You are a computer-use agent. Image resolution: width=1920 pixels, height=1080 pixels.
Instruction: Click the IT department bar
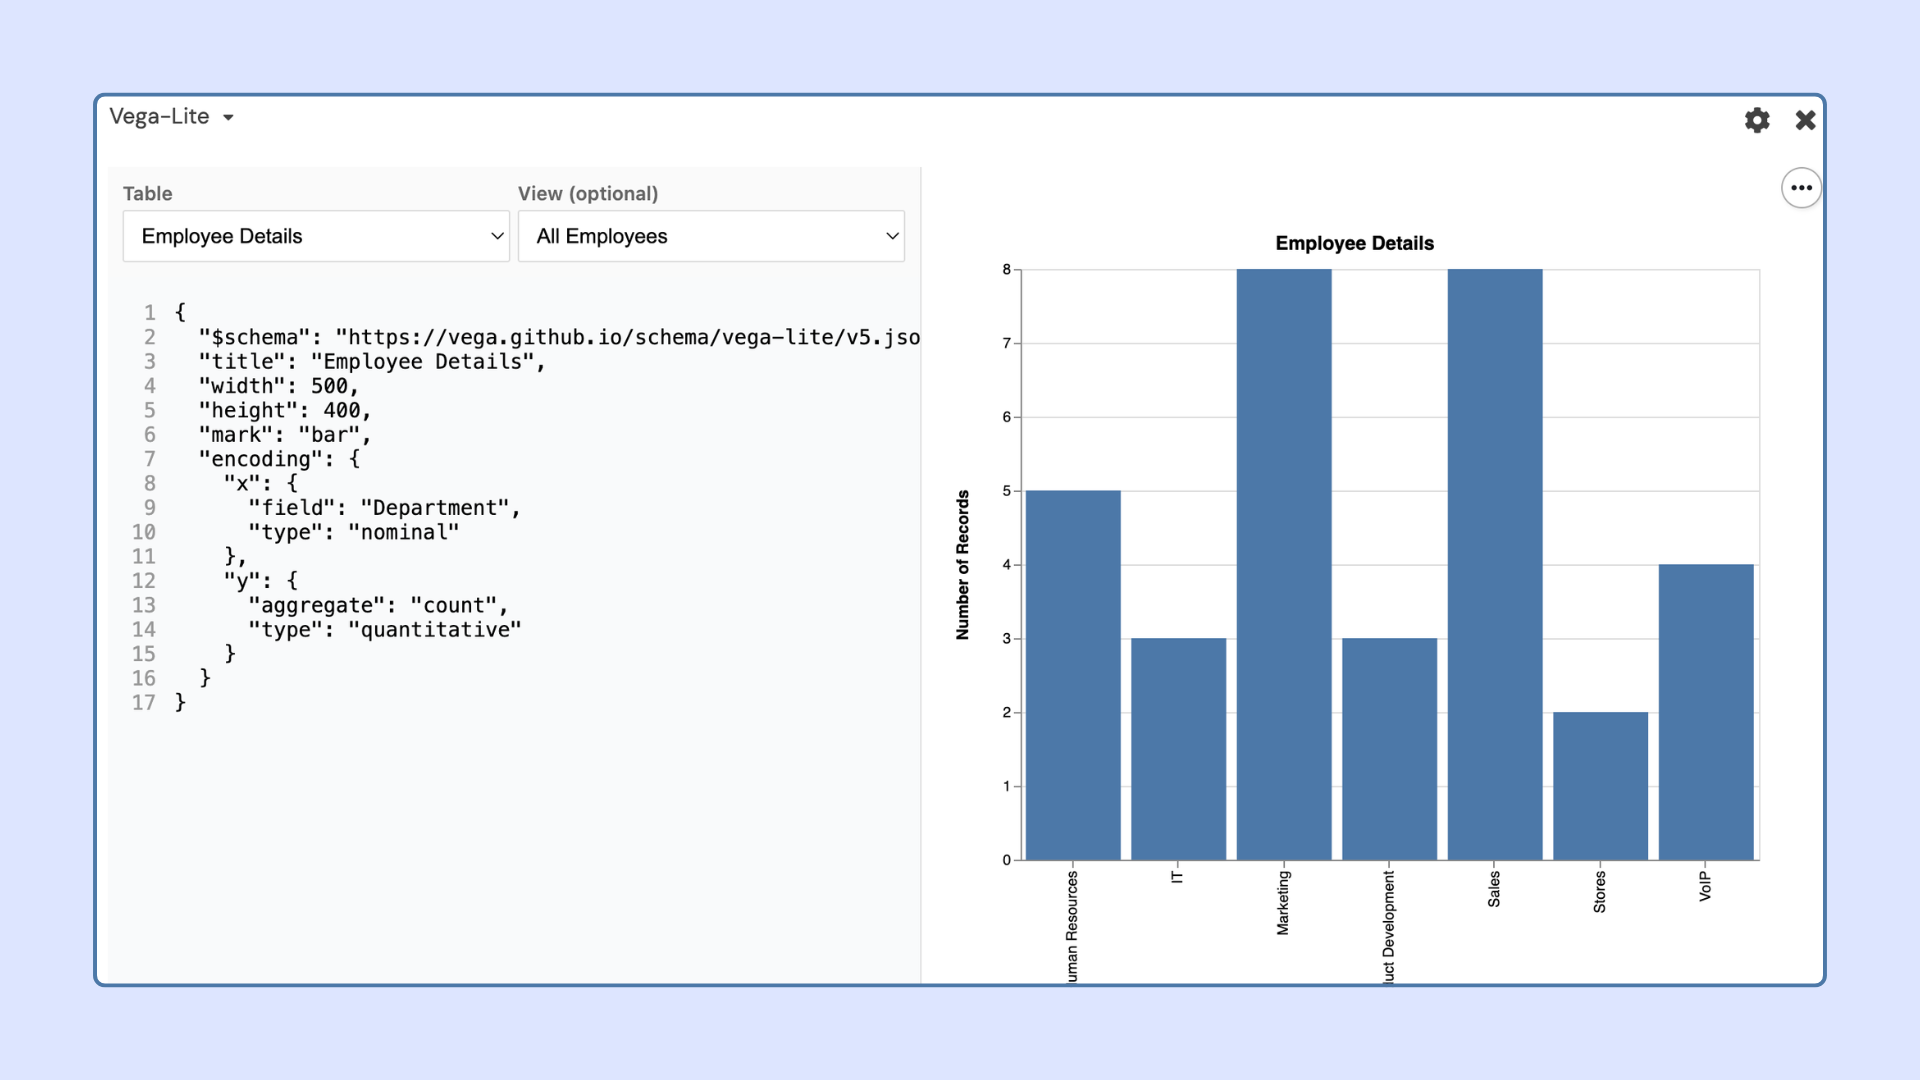(1178, 749)
